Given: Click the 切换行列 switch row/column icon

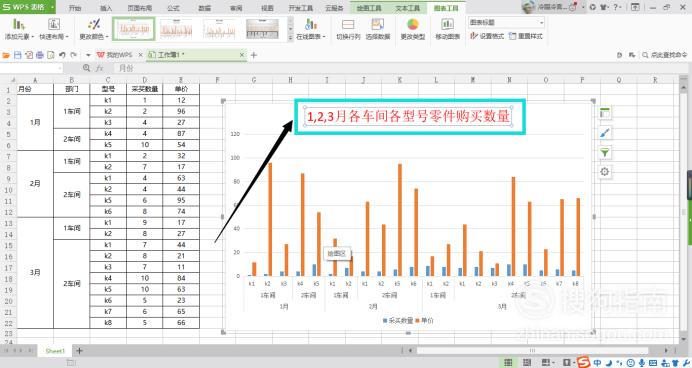Looking at the screenshot, I should pos(348,25).
